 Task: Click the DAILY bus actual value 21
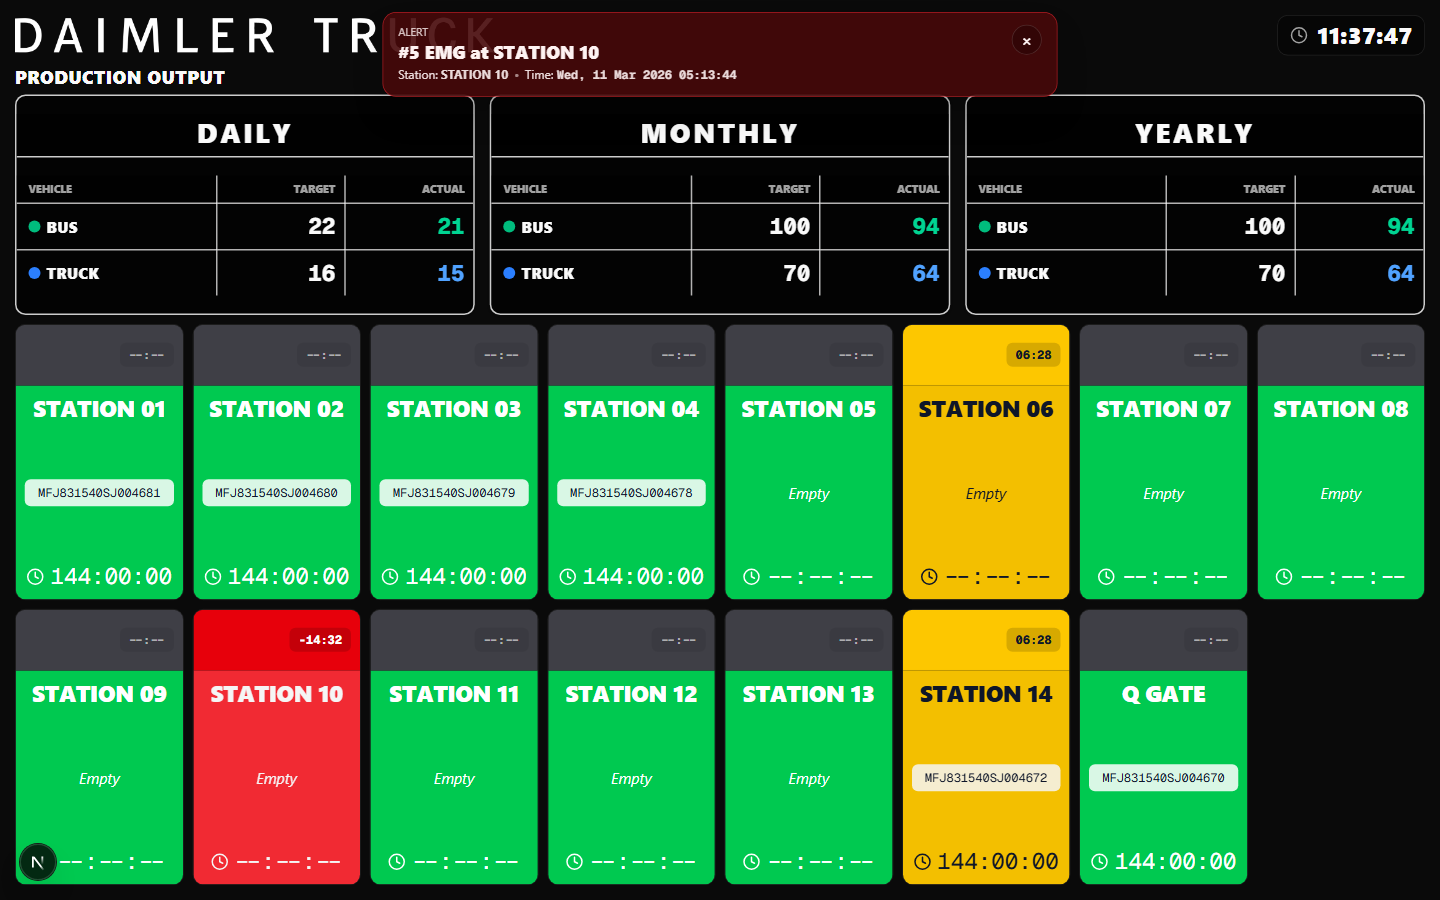tap(451, 227)
